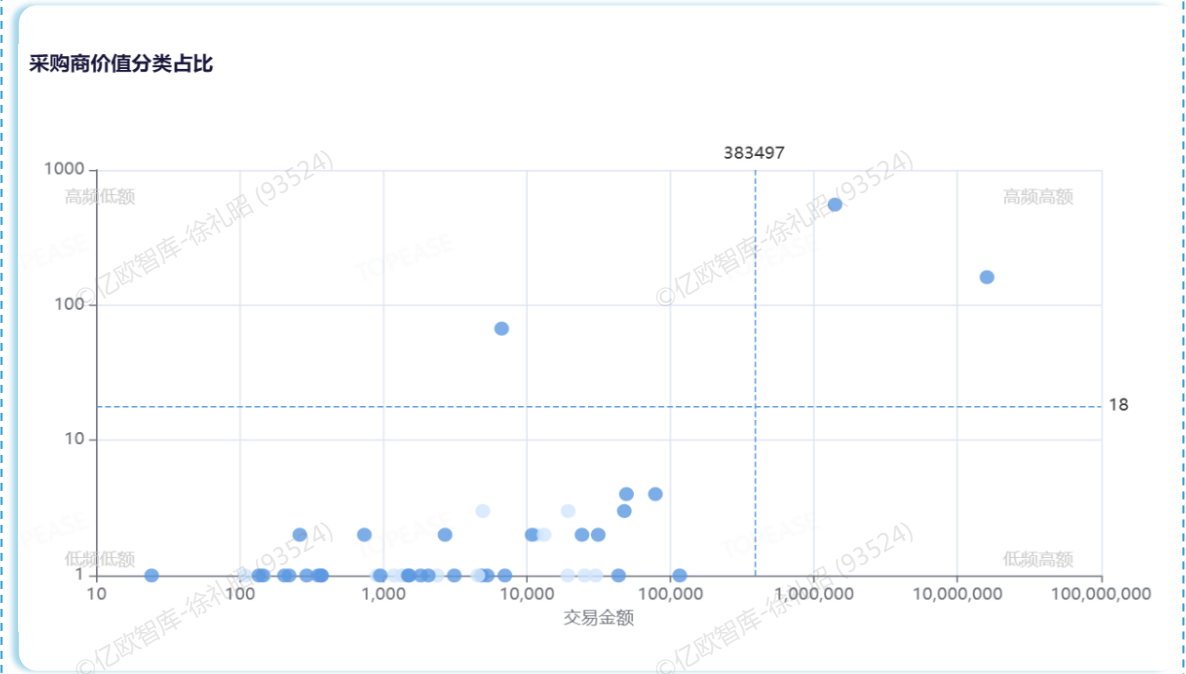
Task: Click the 1,000,000 x-axis tick label
Action: [813, 594]
